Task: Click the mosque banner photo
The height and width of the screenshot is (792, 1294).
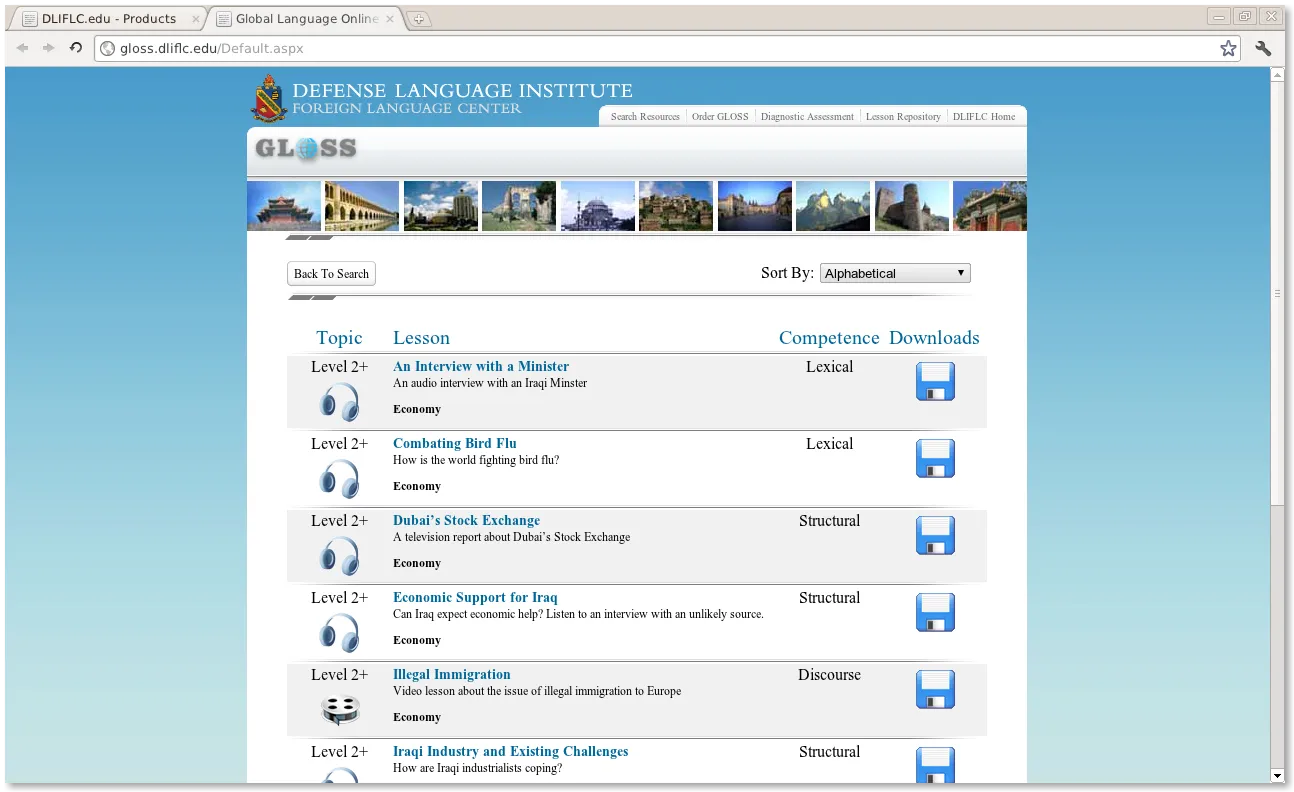Action: pyautogui.click(x=598, y=206)
